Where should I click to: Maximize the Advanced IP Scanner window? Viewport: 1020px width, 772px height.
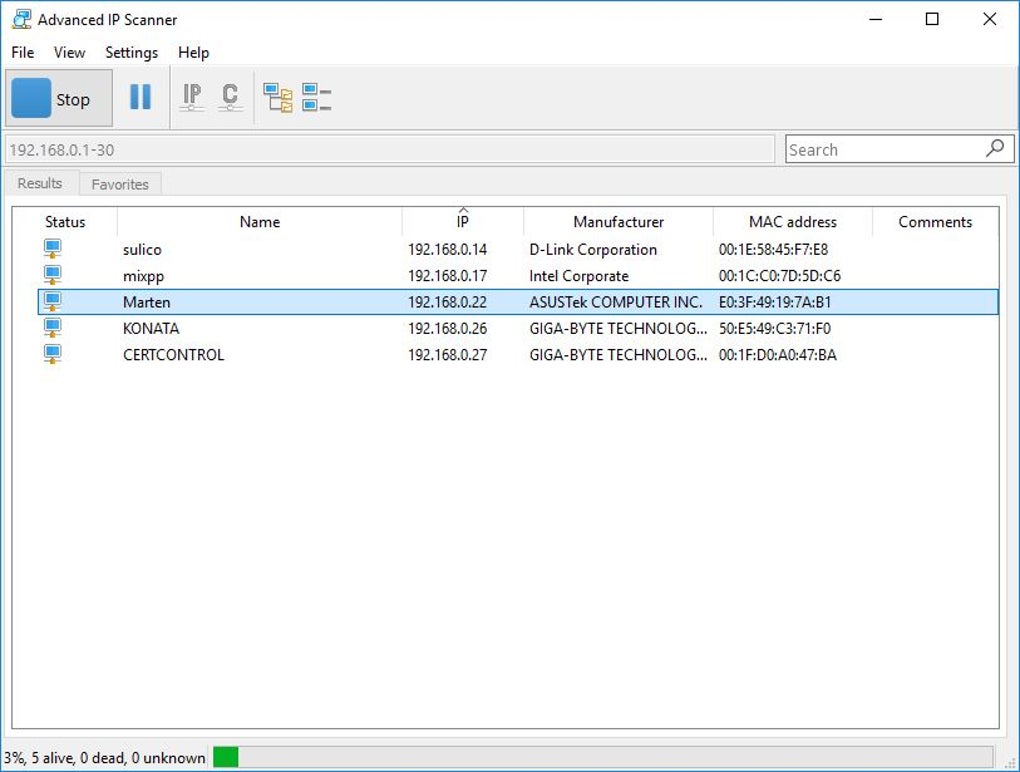[x=932, y=20]
